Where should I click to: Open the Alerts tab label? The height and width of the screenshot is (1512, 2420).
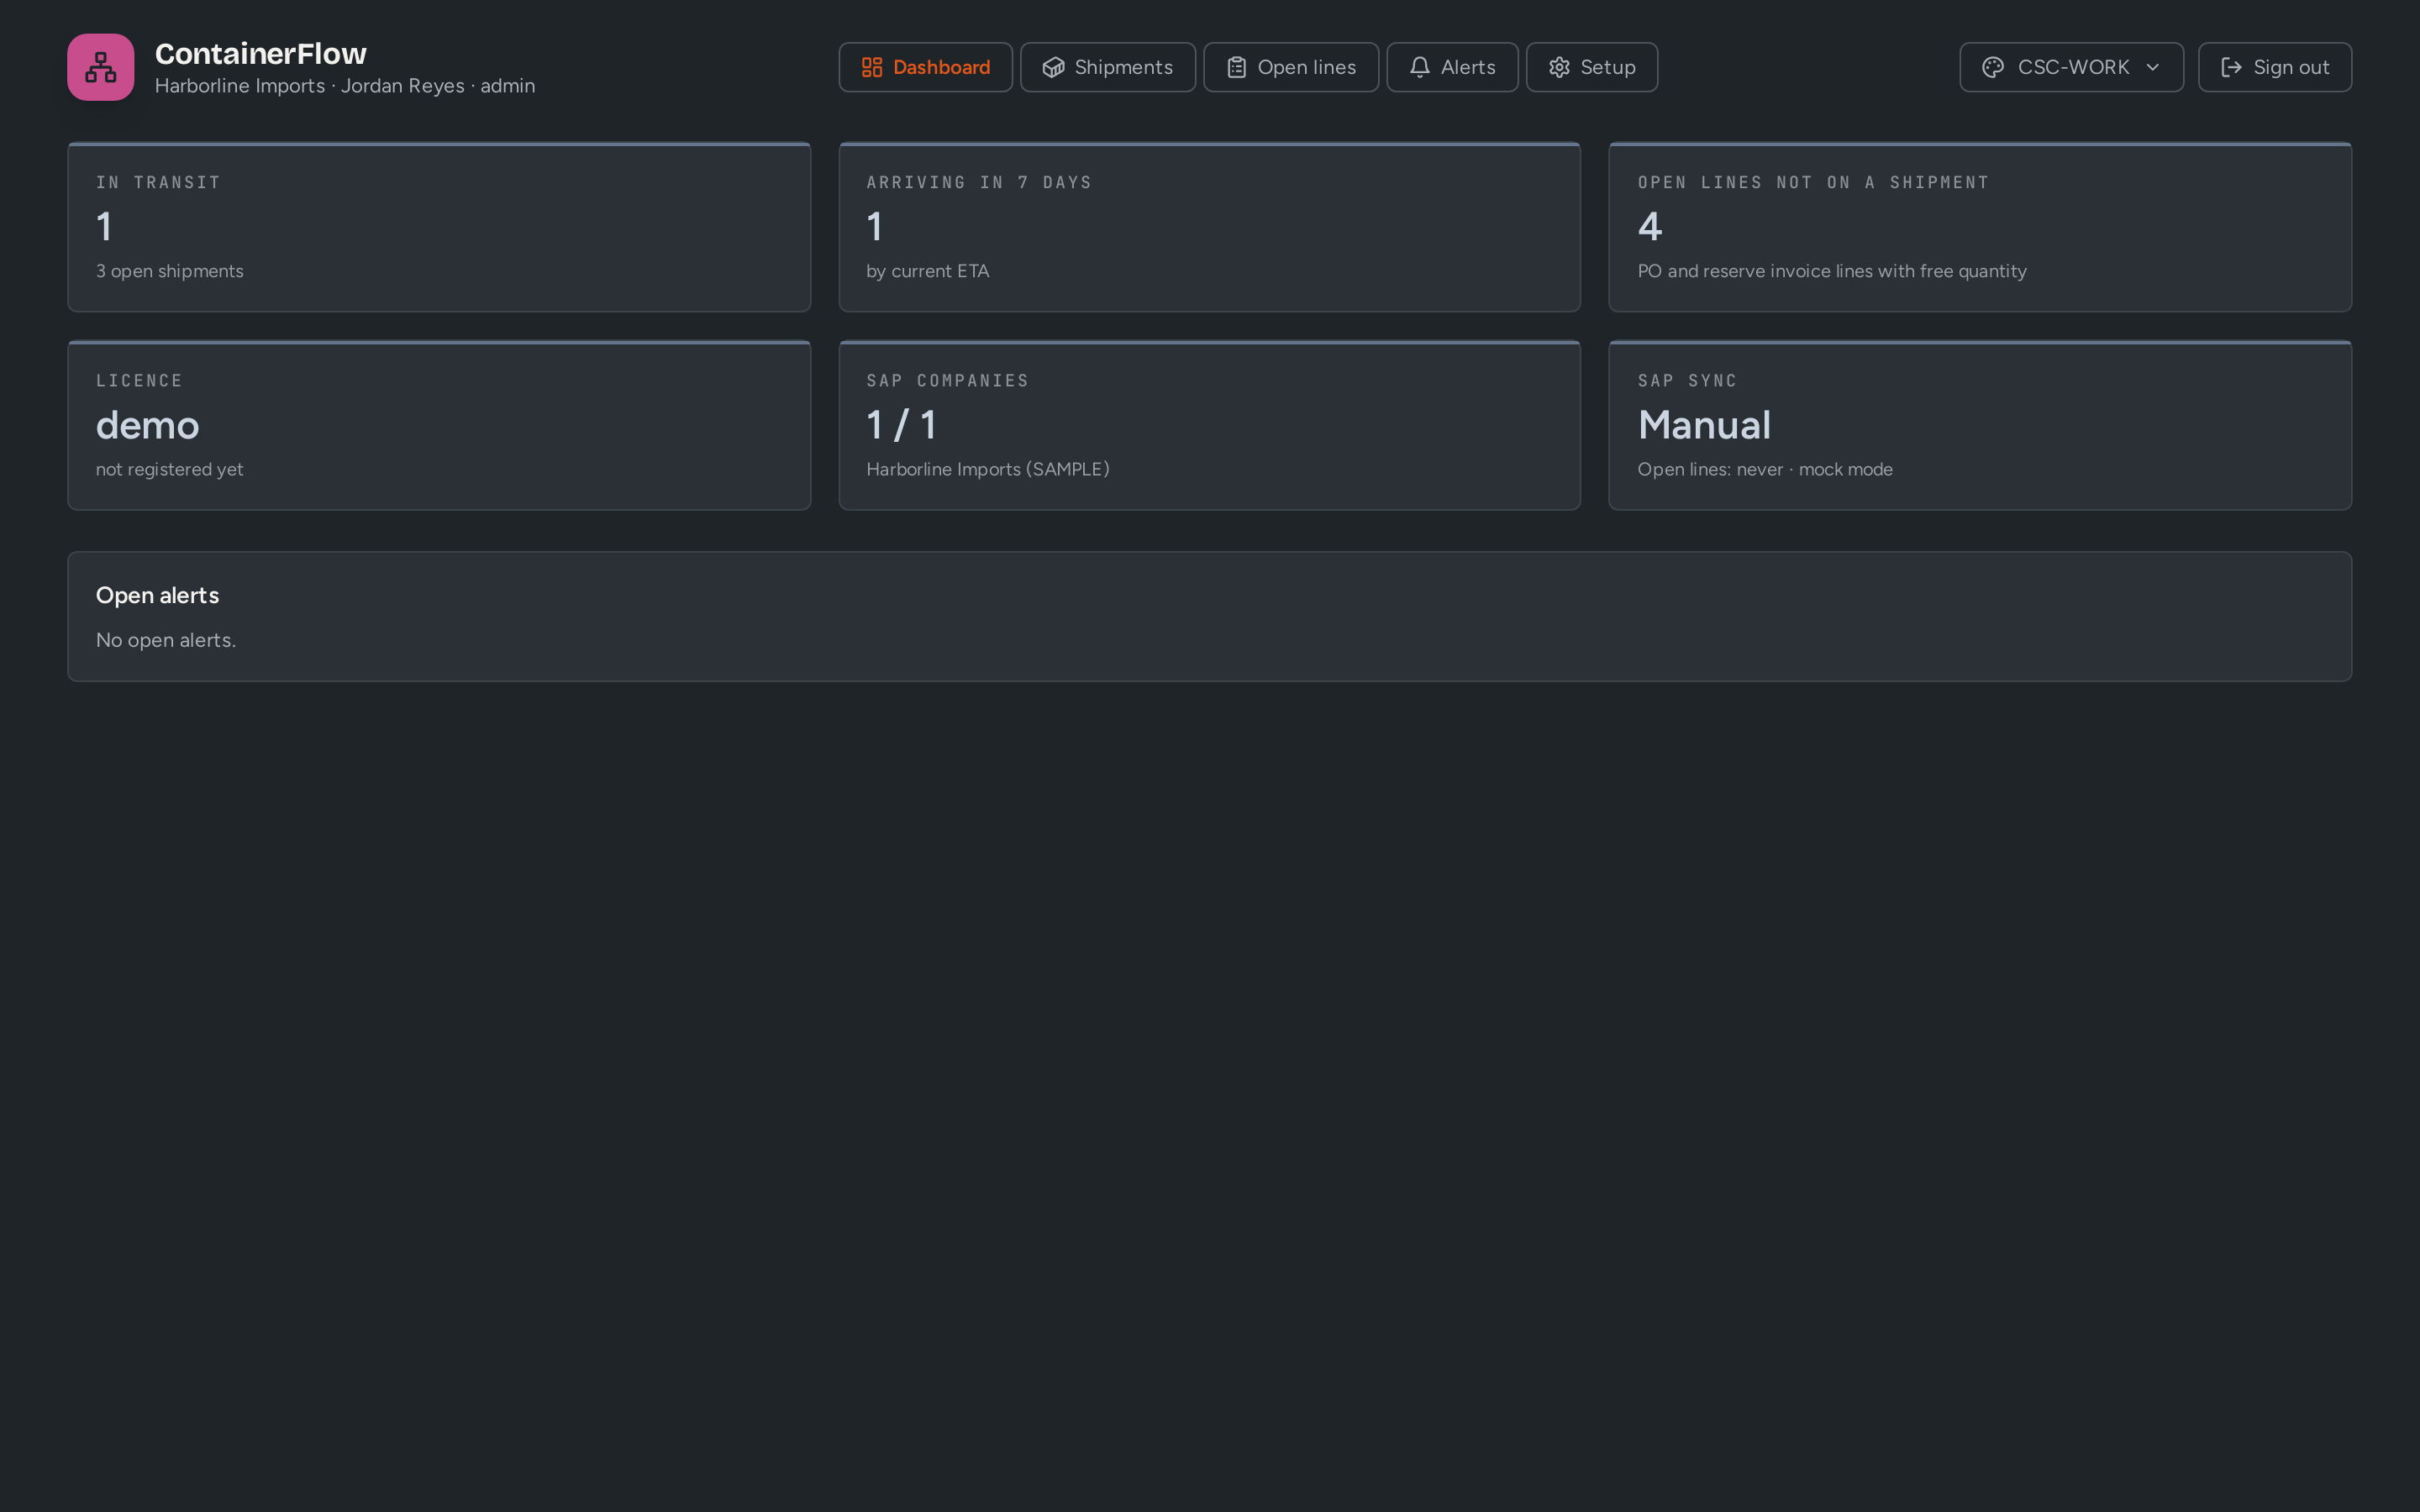tap(1468, 67)
